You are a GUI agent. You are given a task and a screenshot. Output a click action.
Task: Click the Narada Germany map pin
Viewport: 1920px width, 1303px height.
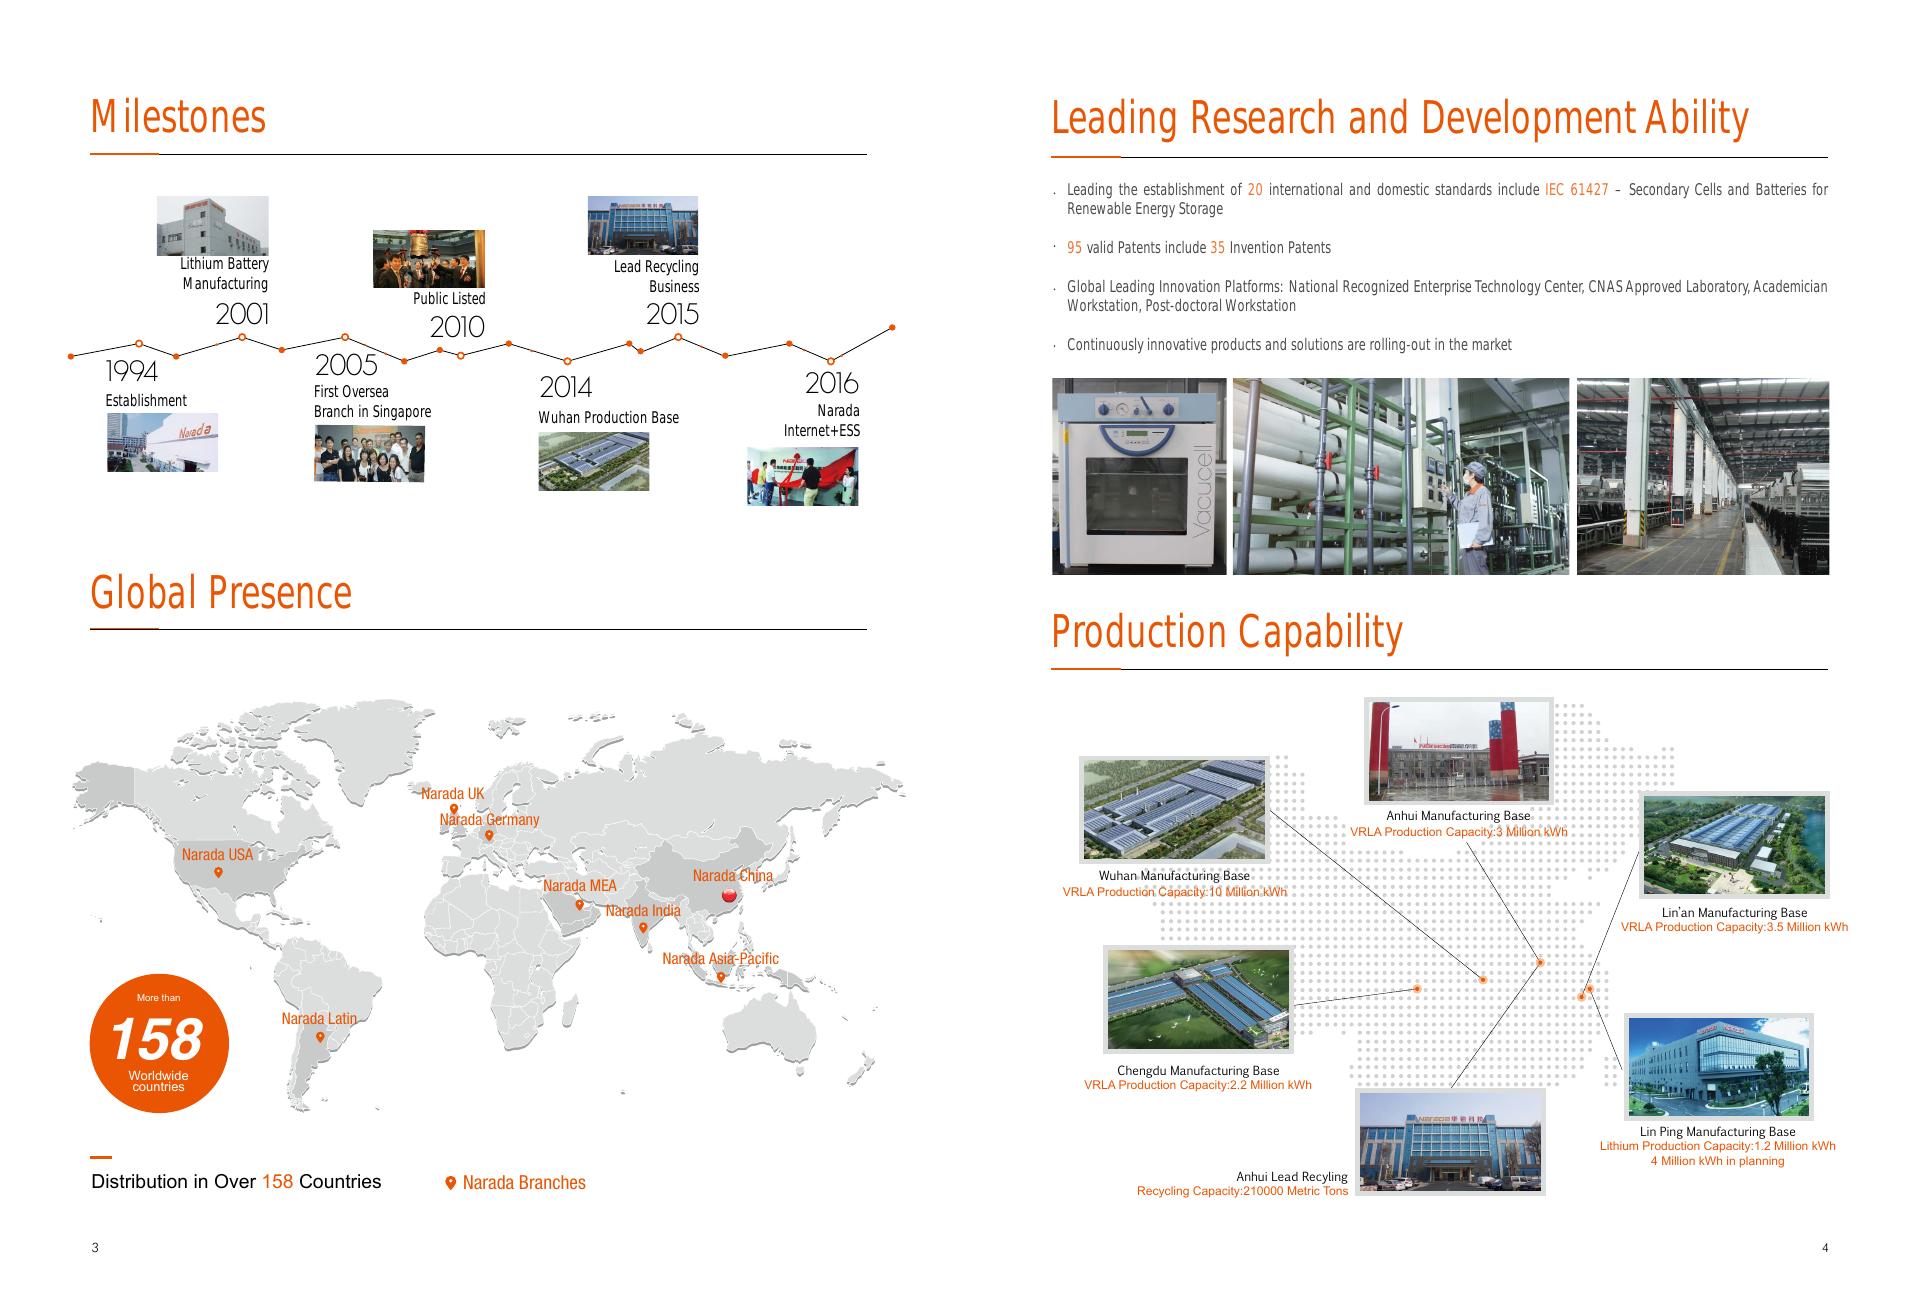[489, 835]
